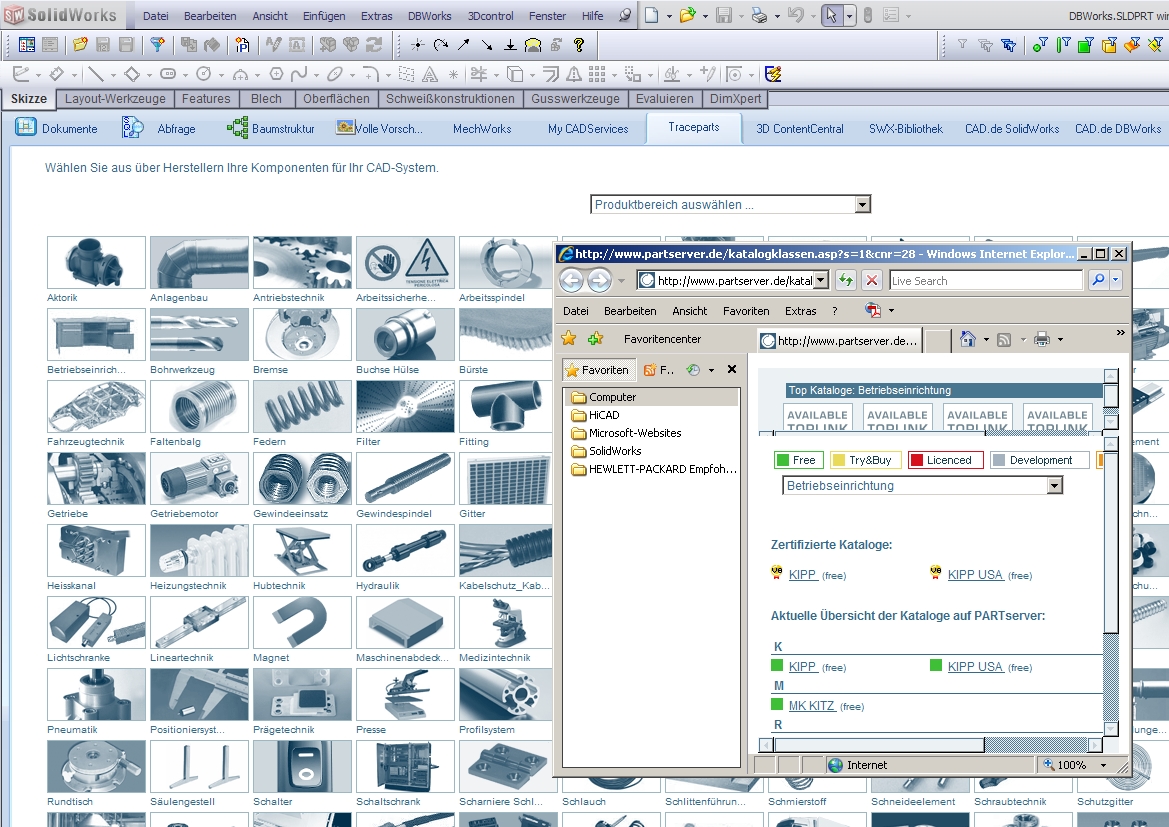Close the Favoriten side pane
This screenshot has height=827, width=1169.
click(x=732, y=369)
